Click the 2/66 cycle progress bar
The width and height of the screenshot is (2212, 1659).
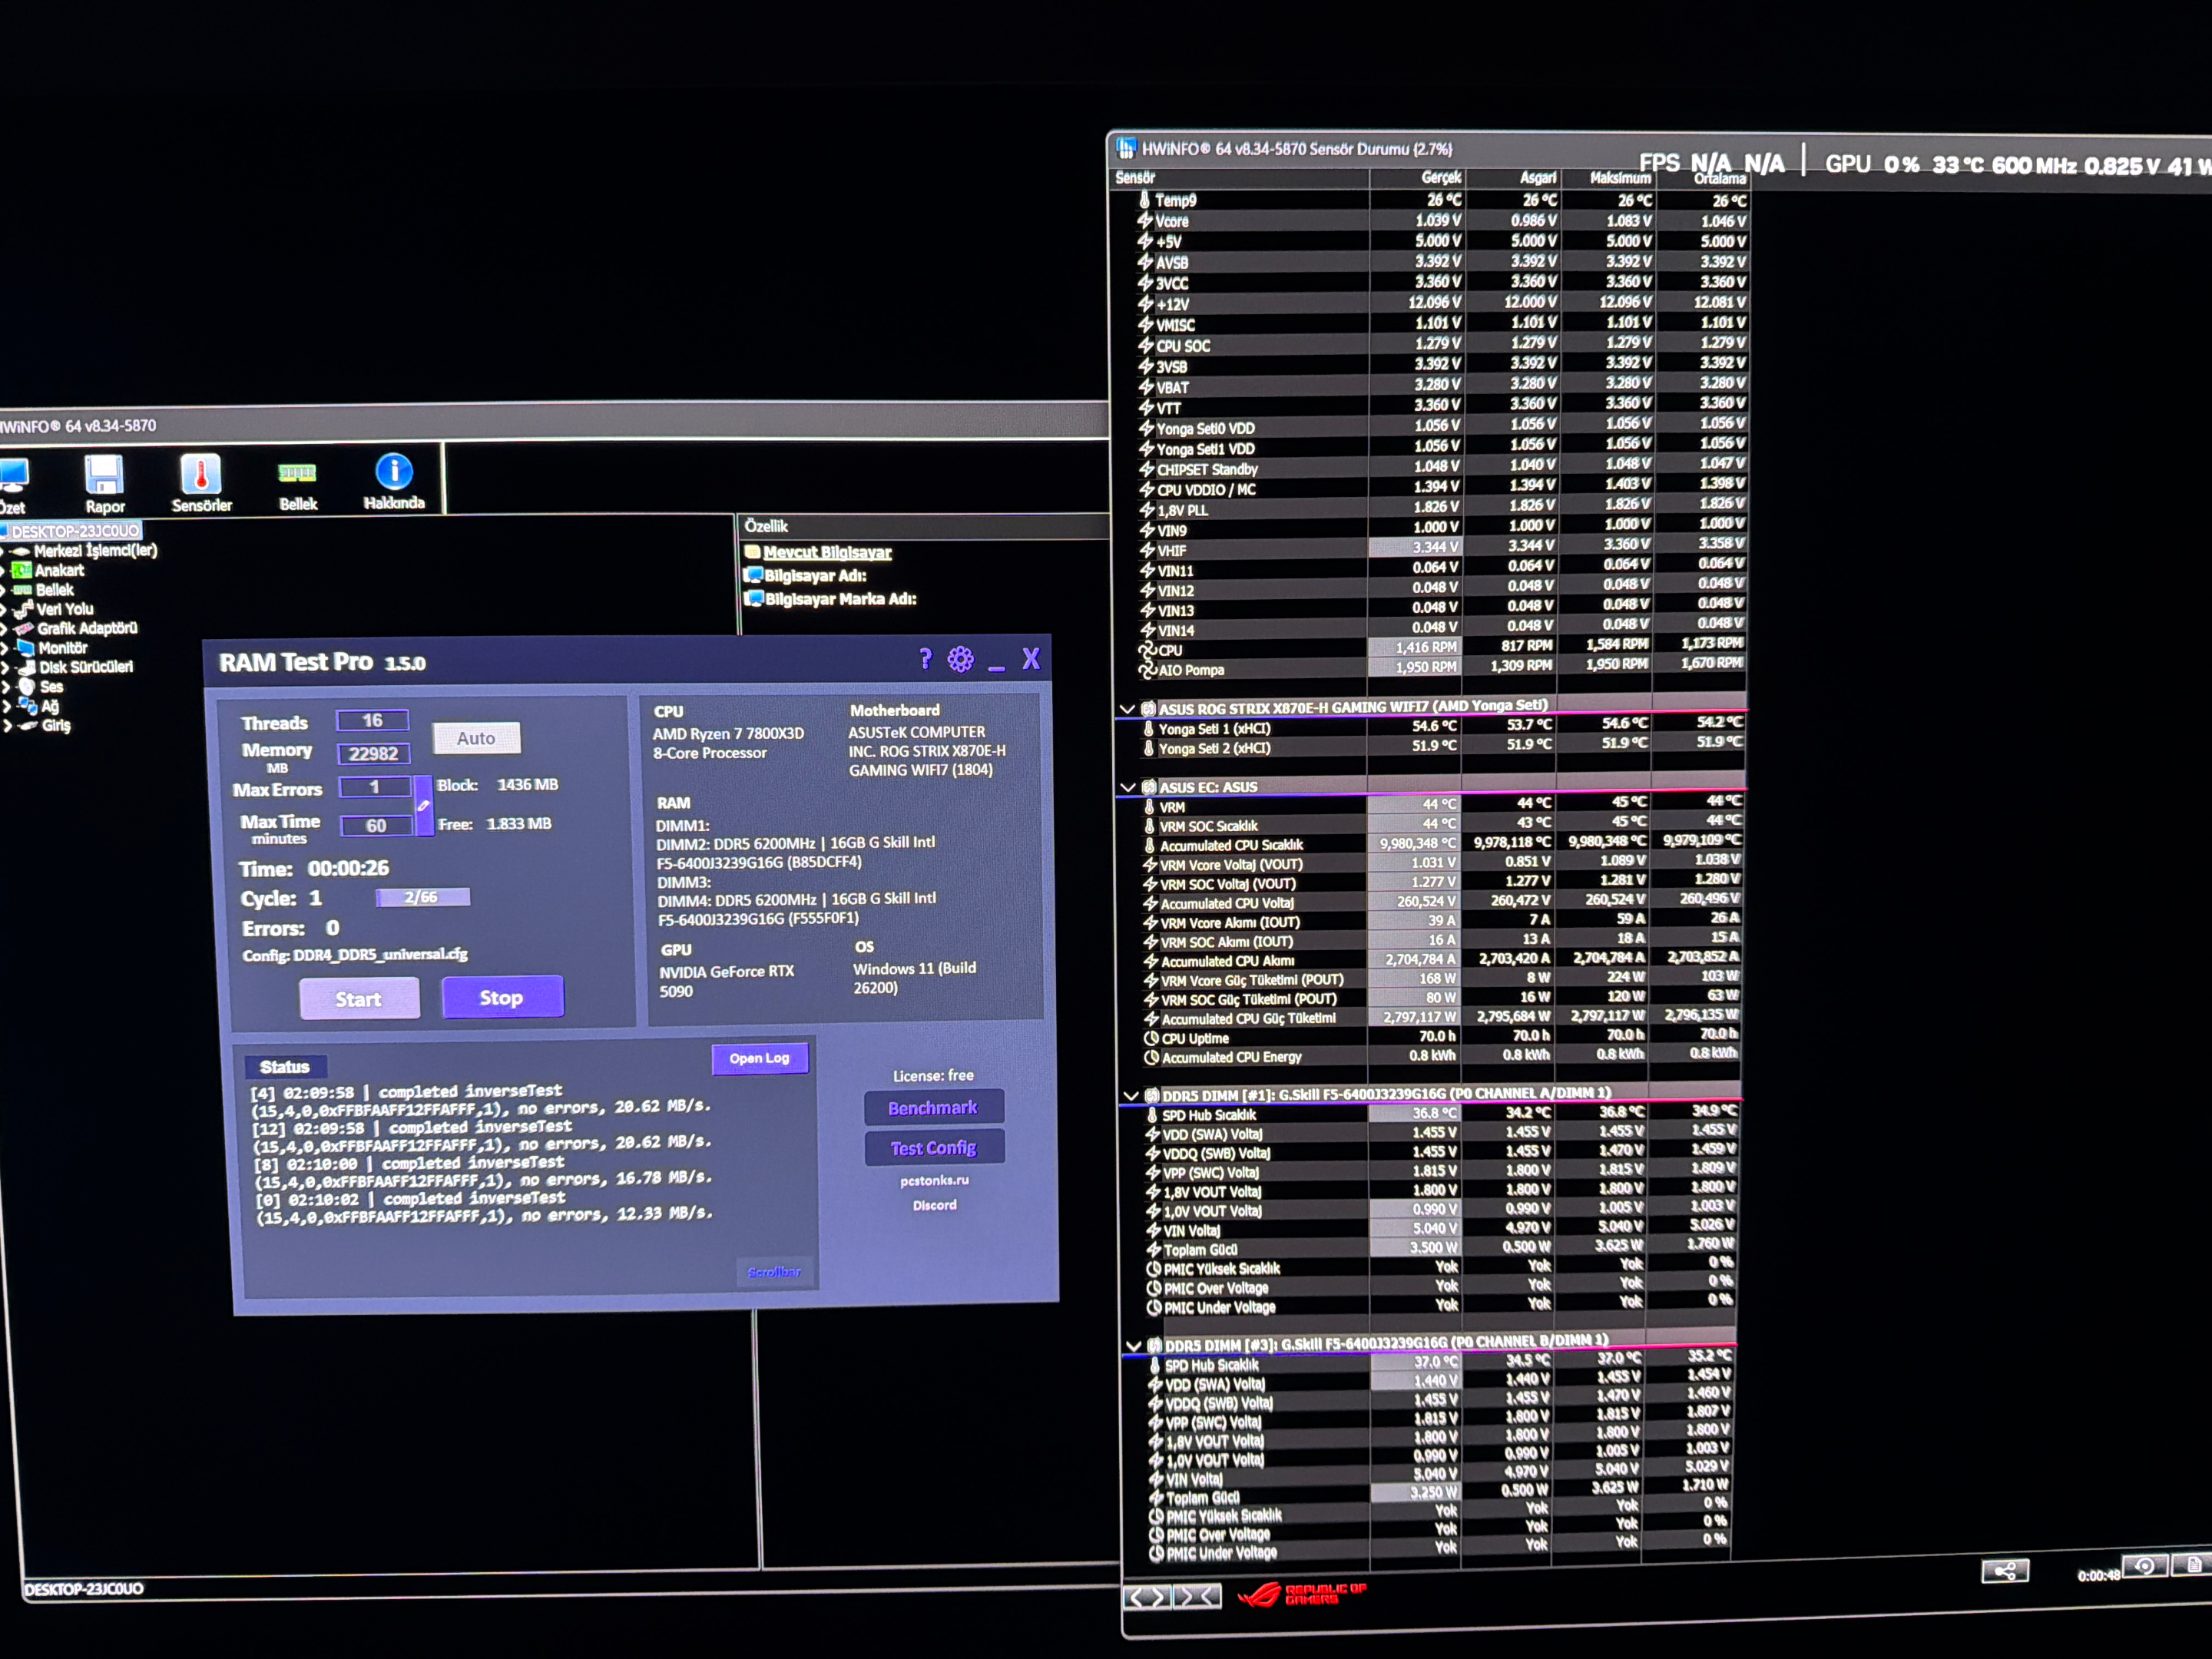tap(422, 897)
